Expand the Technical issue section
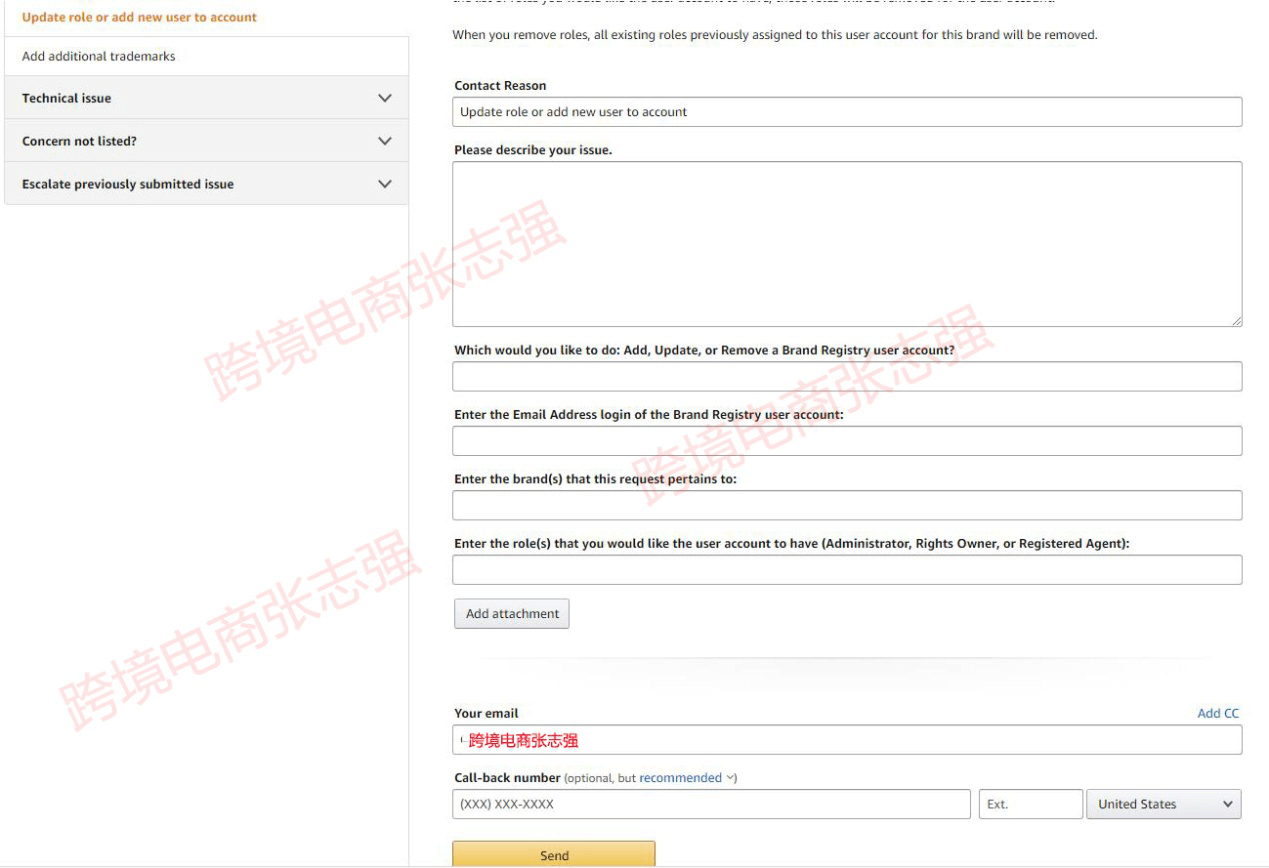Image resolution: width=1269 pixels, height=868 pixels. (x=206, y=98)
